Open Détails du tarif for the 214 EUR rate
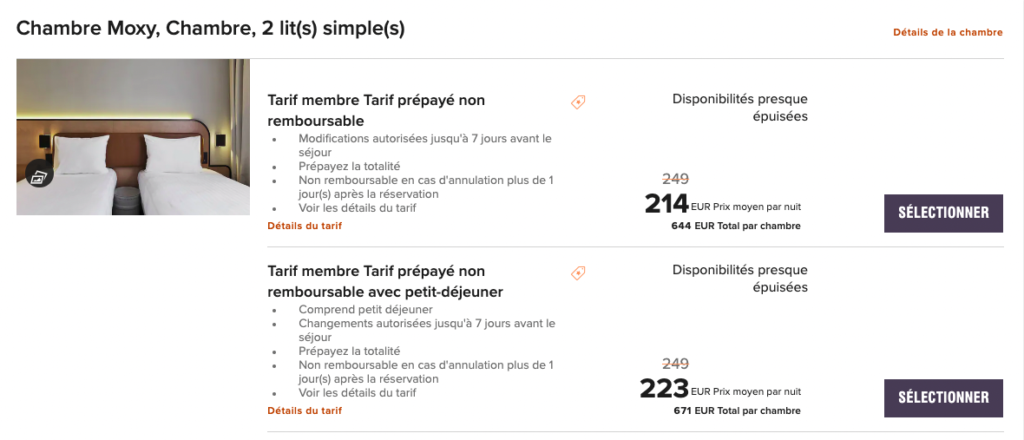 click(x=304, y=226)
